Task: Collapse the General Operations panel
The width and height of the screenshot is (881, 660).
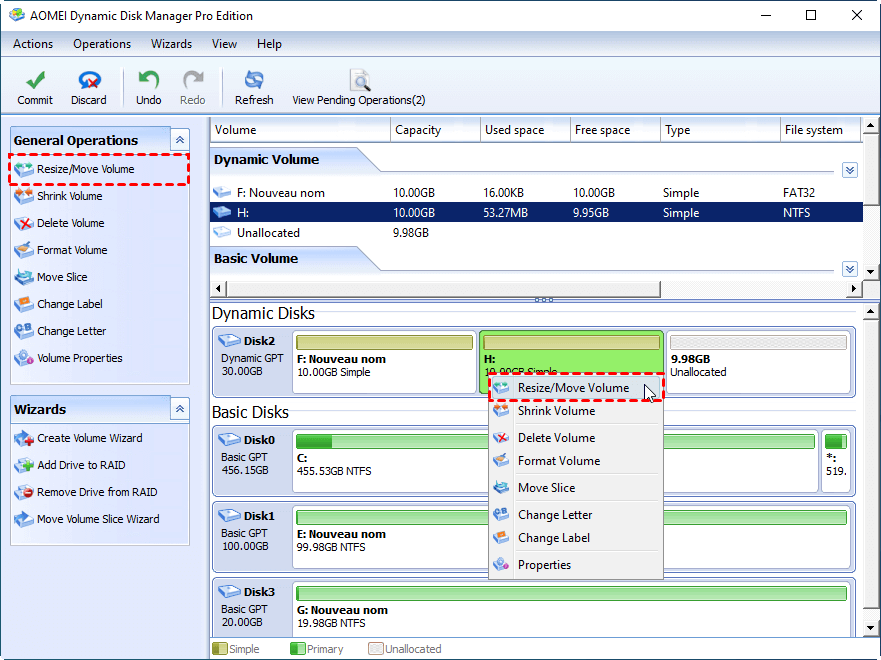Action: pos(180,140)
